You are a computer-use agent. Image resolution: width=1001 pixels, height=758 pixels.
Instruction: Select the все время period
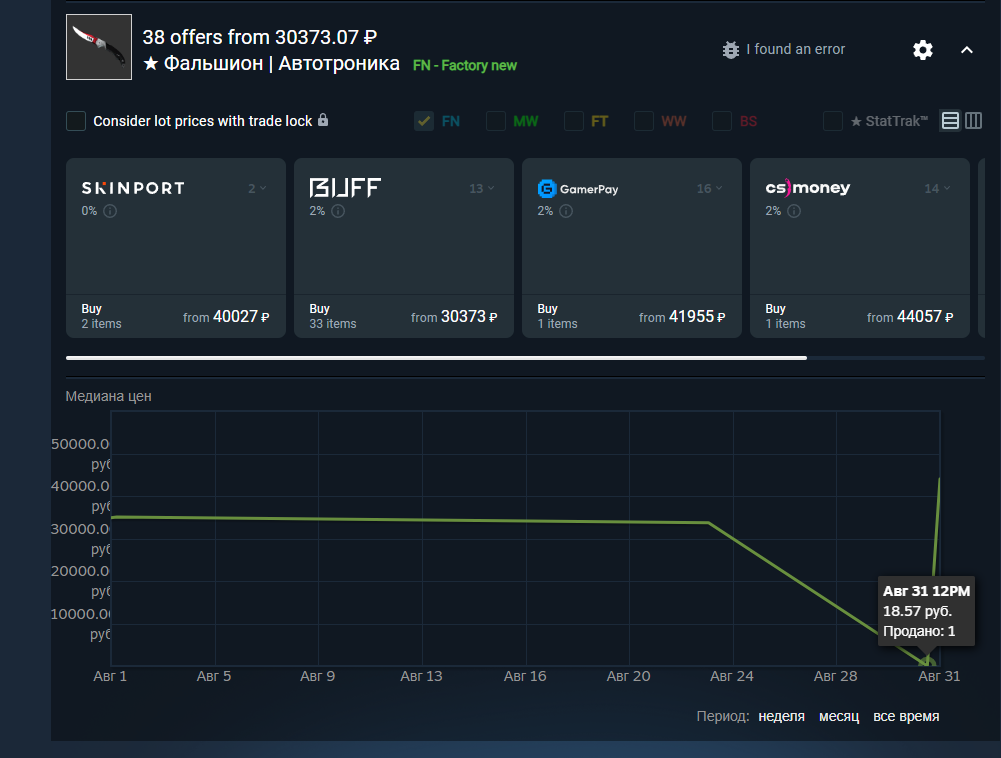[x=906, y=716]
